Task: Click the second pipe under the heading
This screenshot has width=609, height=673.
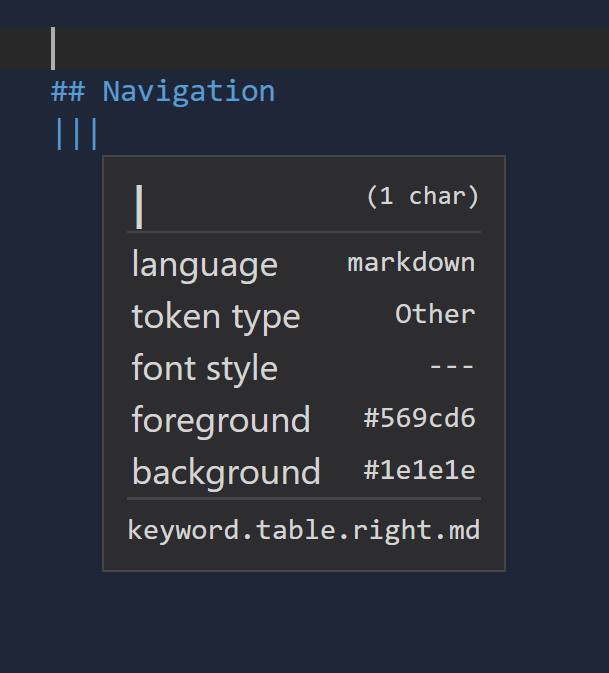Action: pos(76,134)
